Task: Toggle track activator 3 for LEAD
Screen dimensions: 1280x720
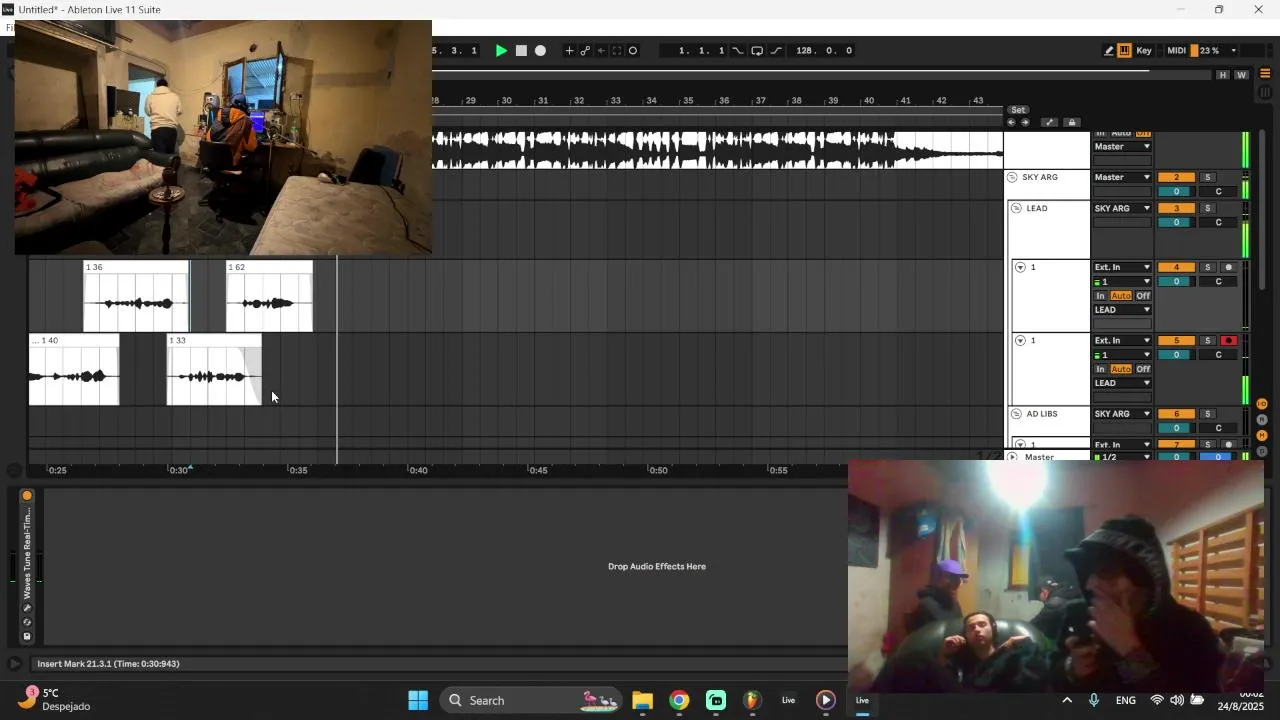Action: (1176, 209)
